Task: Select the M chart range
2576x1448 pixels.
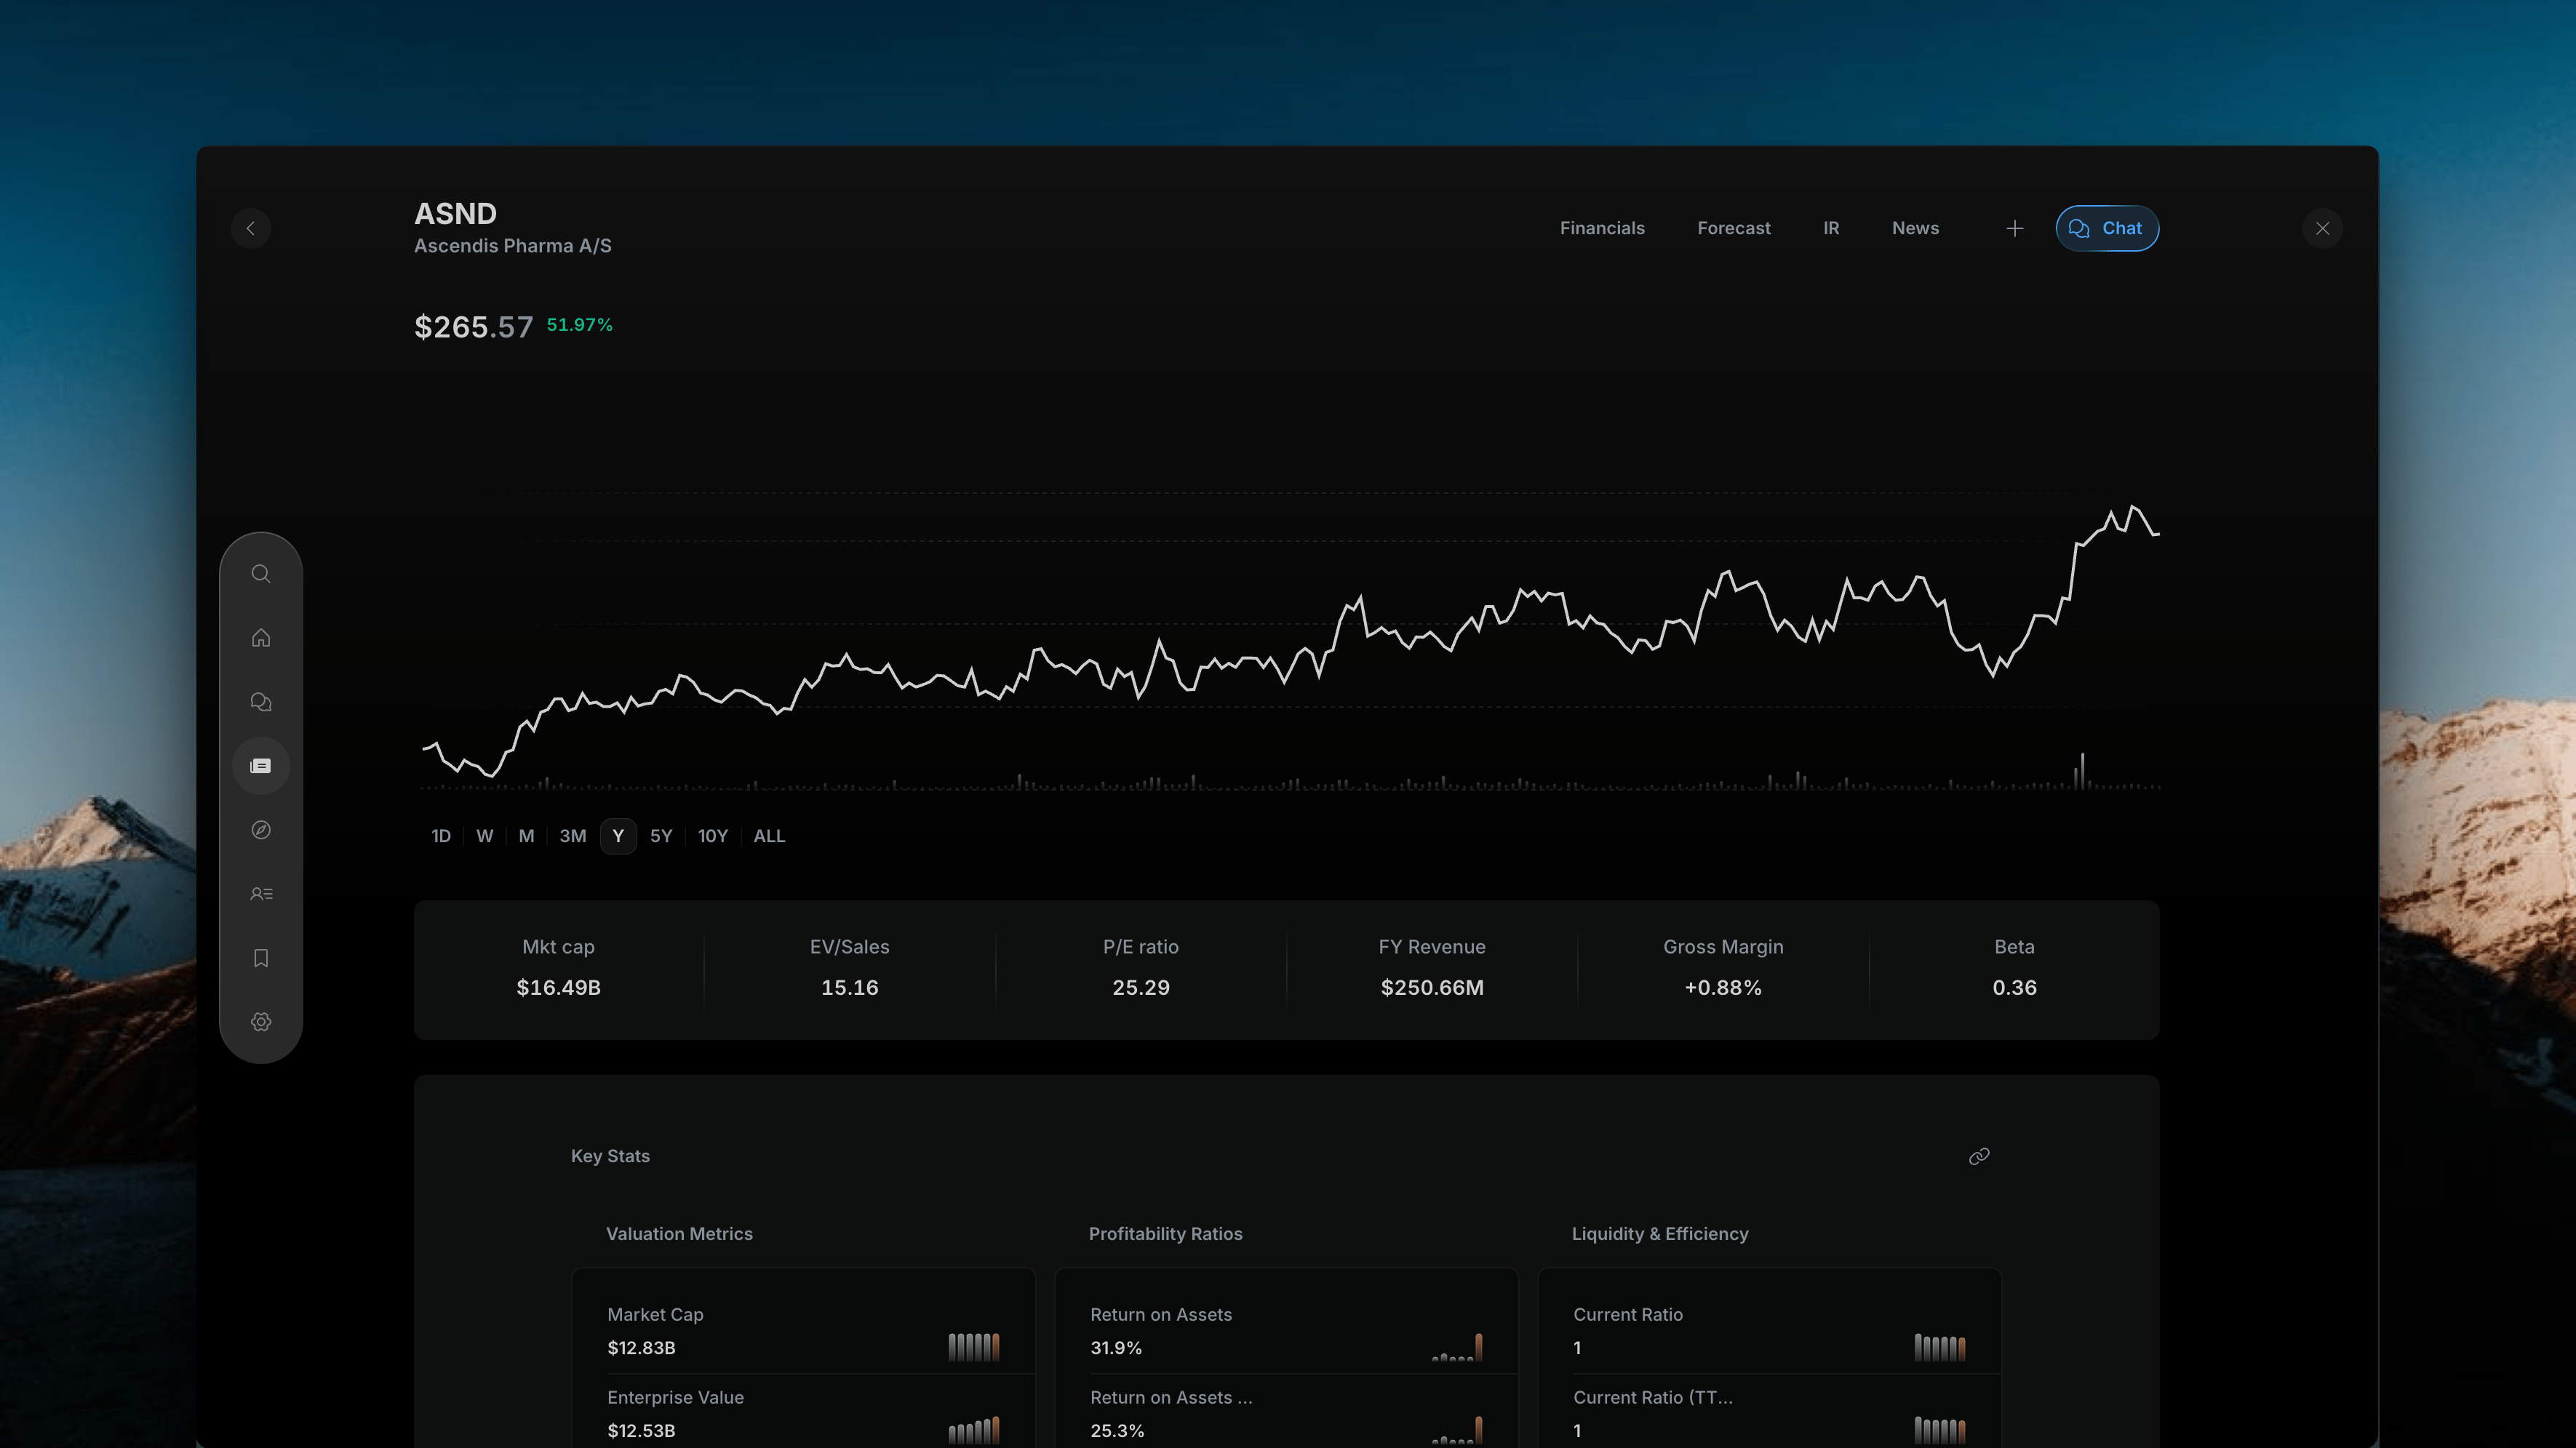Action: pos(527,836)
